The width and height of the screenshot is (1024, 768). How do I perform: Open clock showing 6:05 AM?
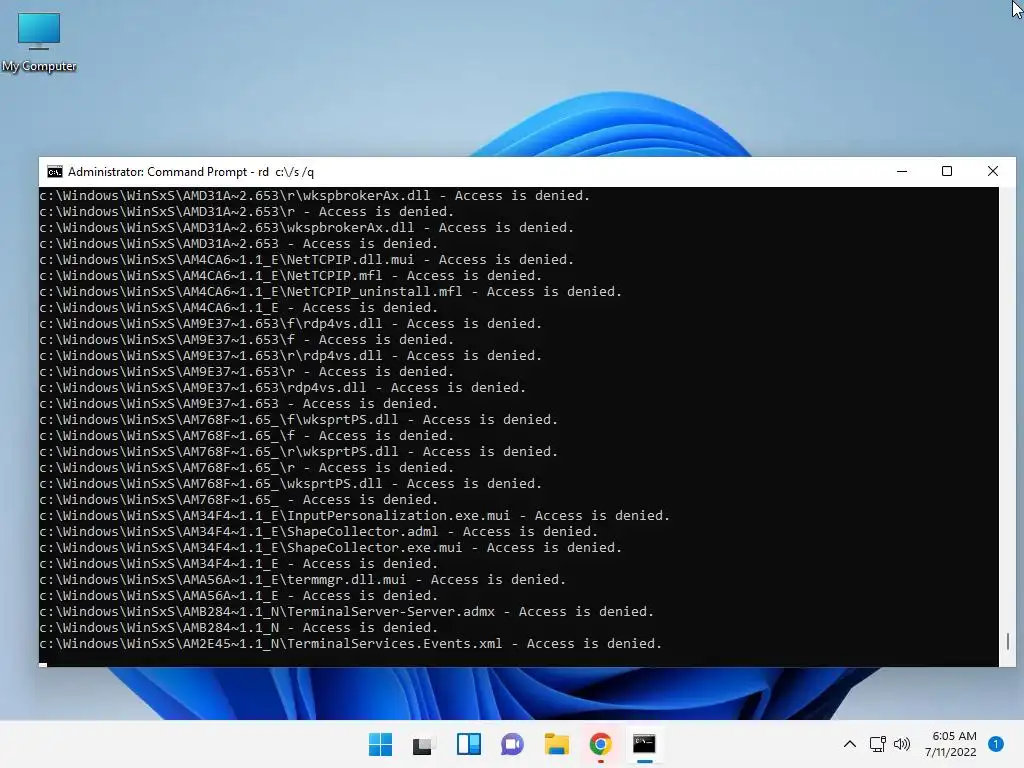(x=951, y=744)
